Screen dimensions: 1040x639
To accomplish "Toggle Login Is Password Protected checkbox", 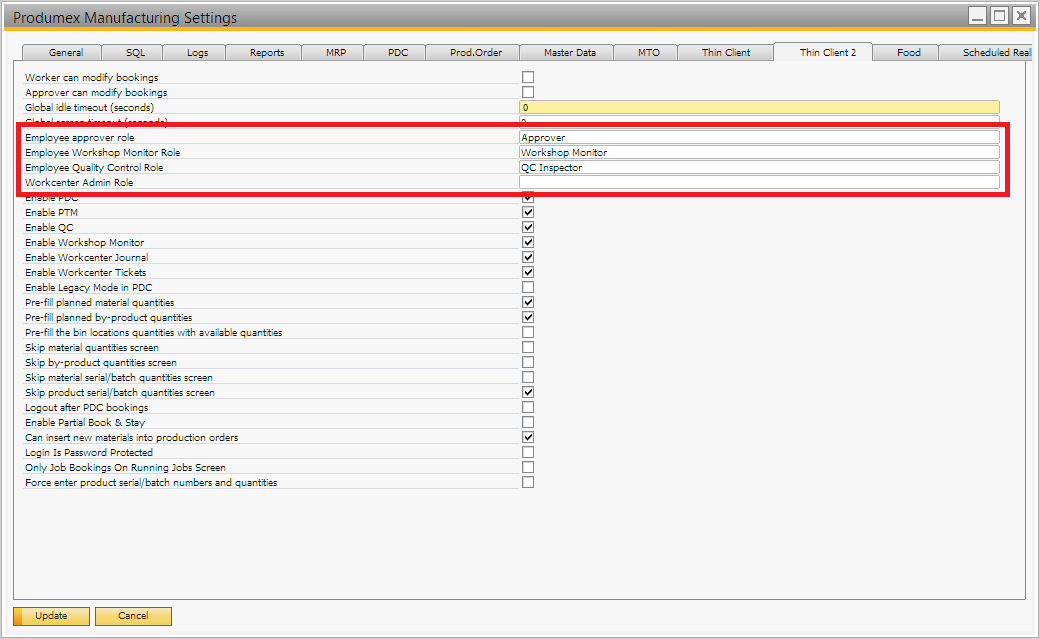I will 528,452.
